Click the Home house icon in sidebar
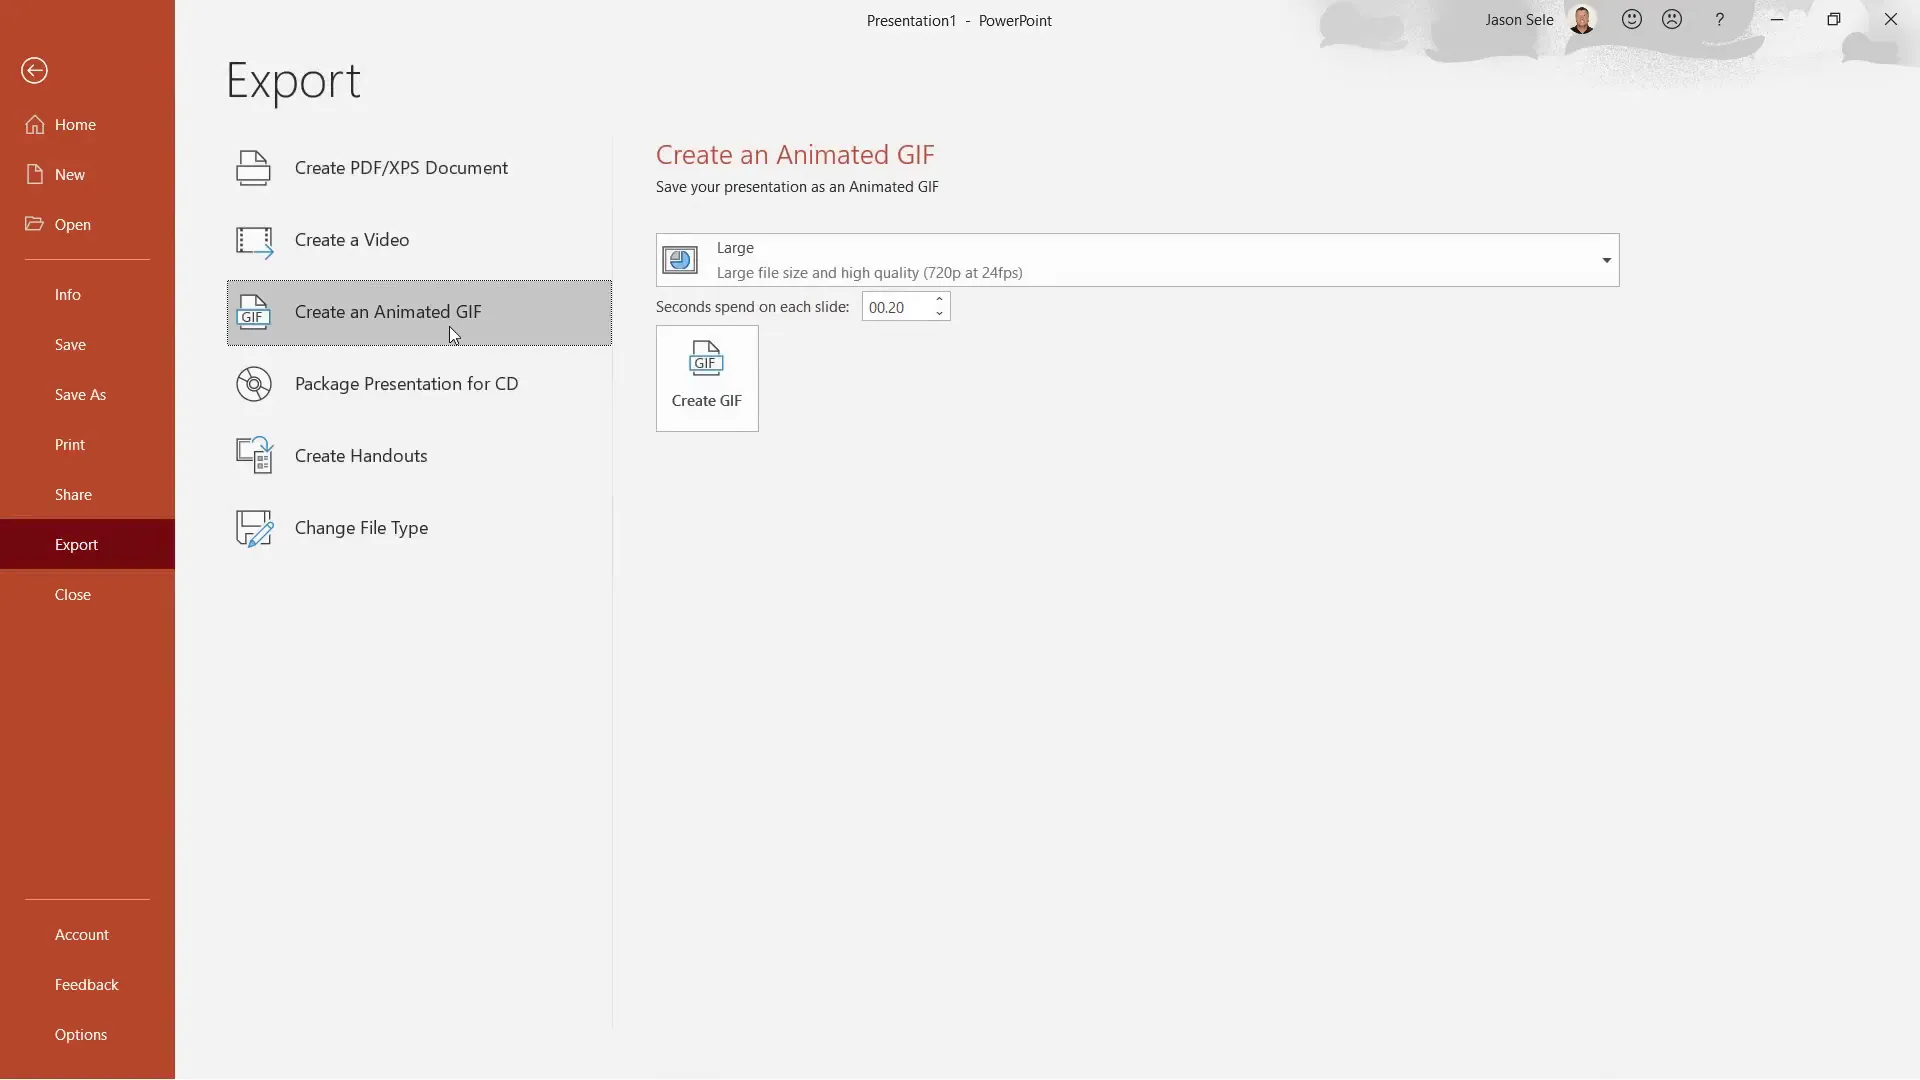This screenshot has height=1080, width=1920. coord(35,124)
